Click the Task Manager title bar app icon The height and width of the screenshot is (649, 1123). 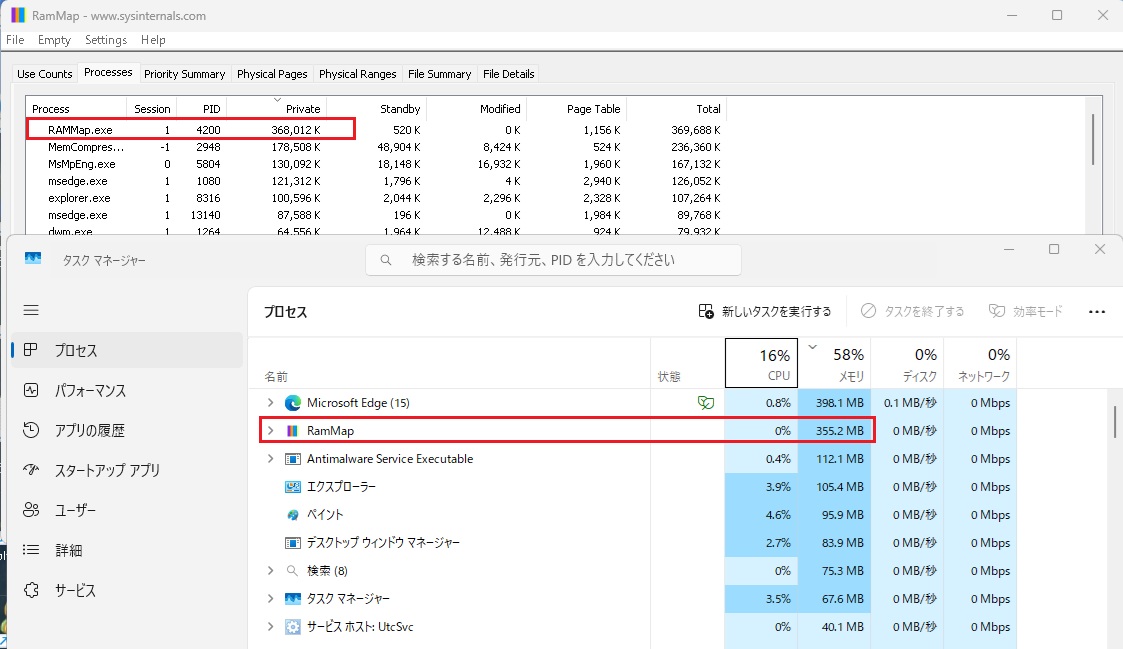click(x=33, y=259)
